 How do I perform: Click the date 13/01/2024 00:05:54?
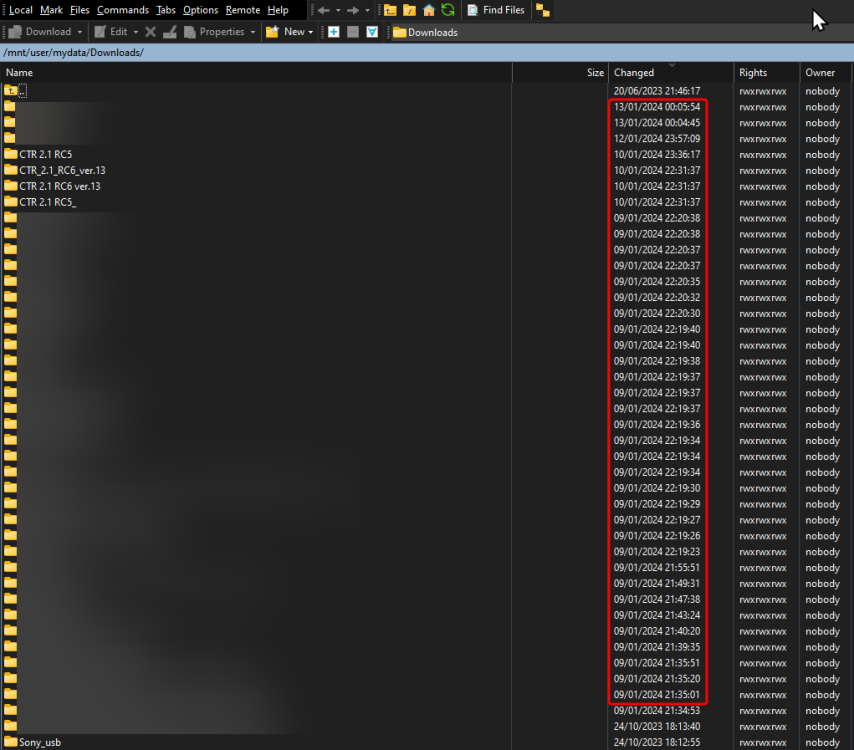point(657,107)
